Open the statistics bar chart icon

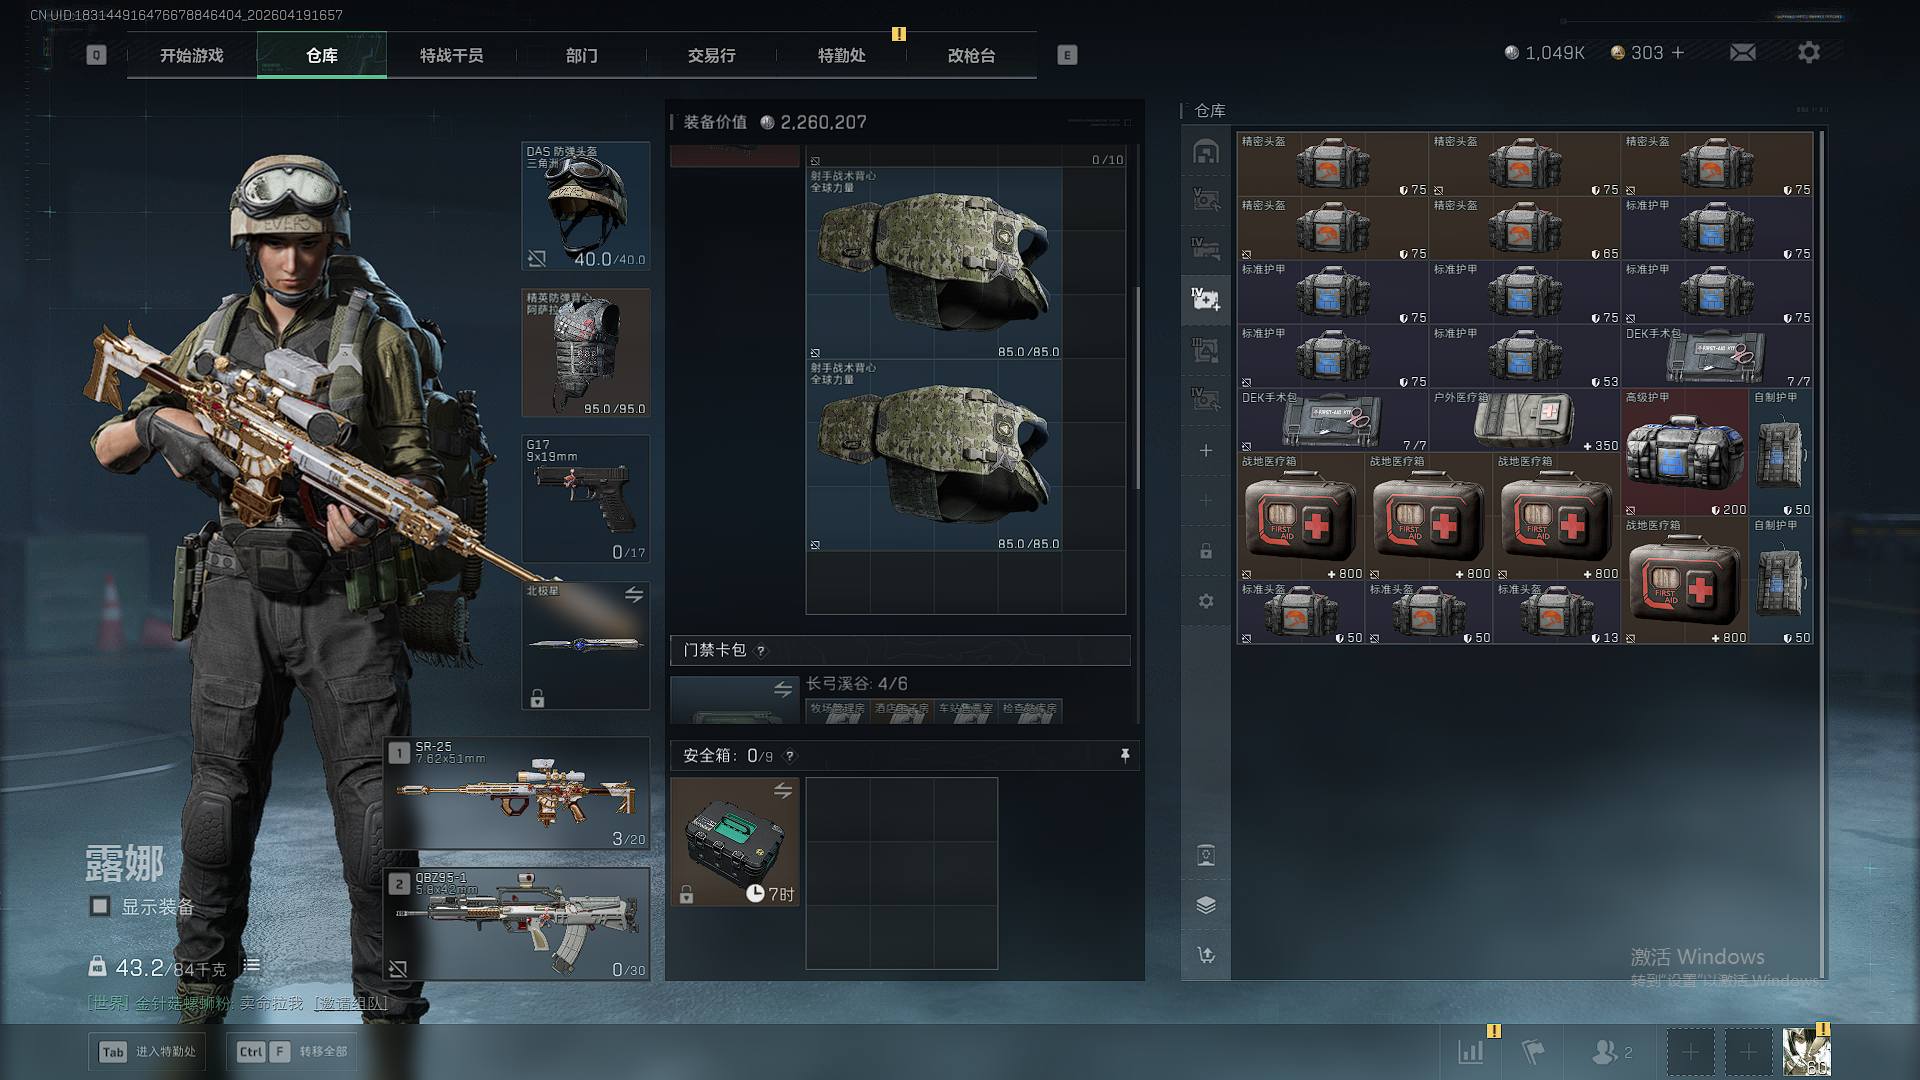pyautogui.click(x=1470, y=1052)
